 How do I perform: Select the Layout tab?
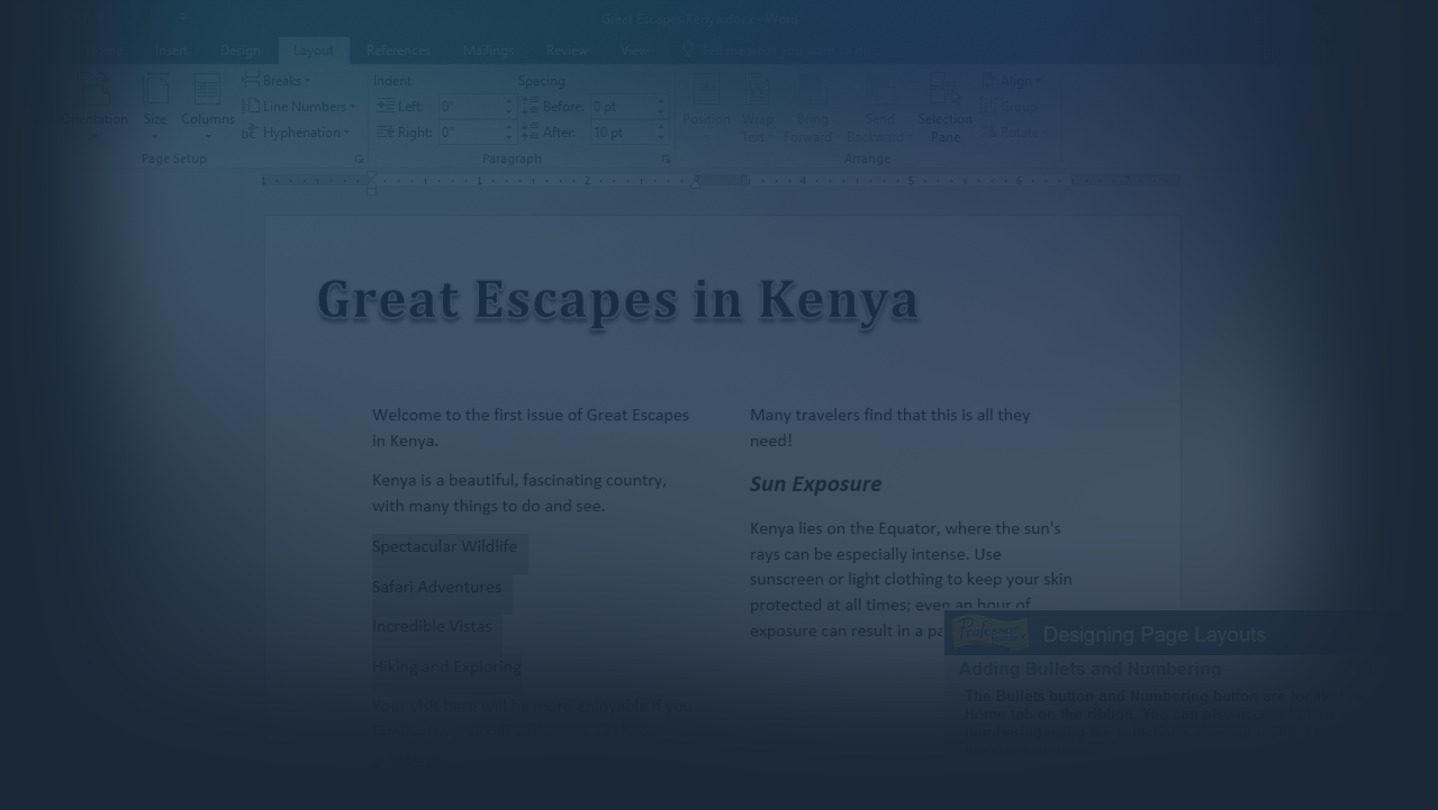314,50
